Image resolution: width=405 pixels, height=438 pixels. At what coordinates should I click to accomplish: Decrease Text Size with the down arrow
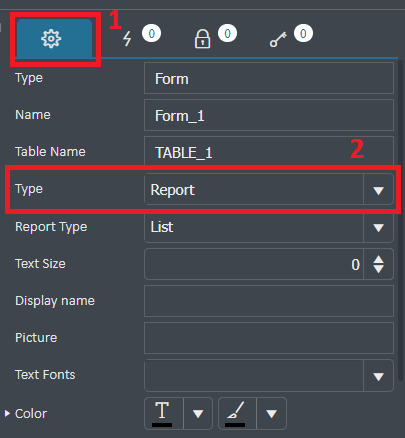[x=378, y=269]
